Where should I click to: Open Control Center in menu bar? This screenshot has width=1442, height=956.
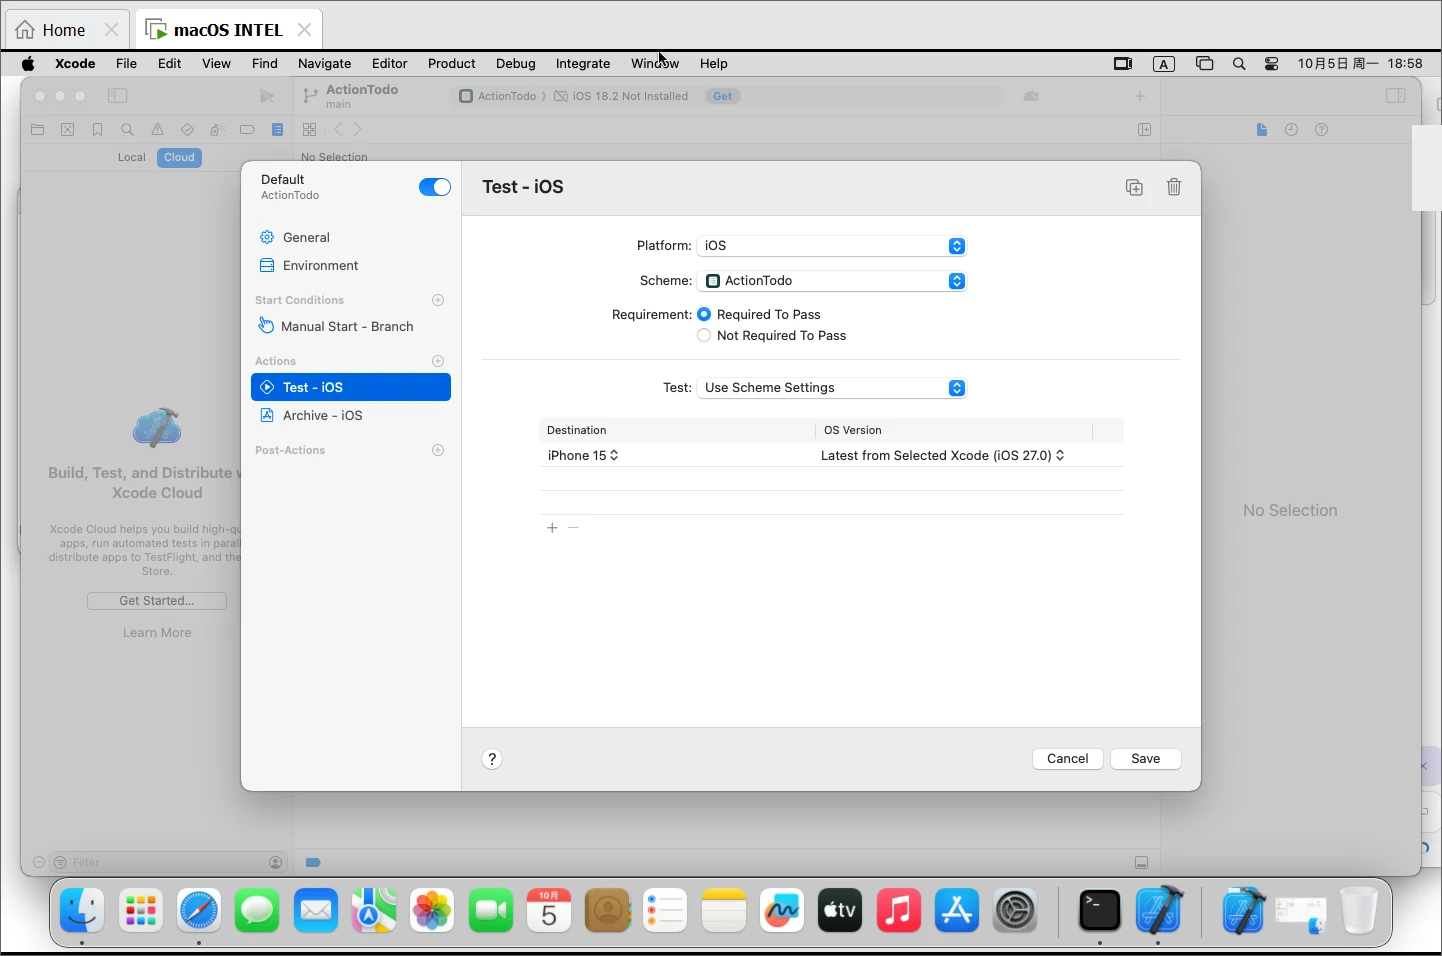point(1272,64)
